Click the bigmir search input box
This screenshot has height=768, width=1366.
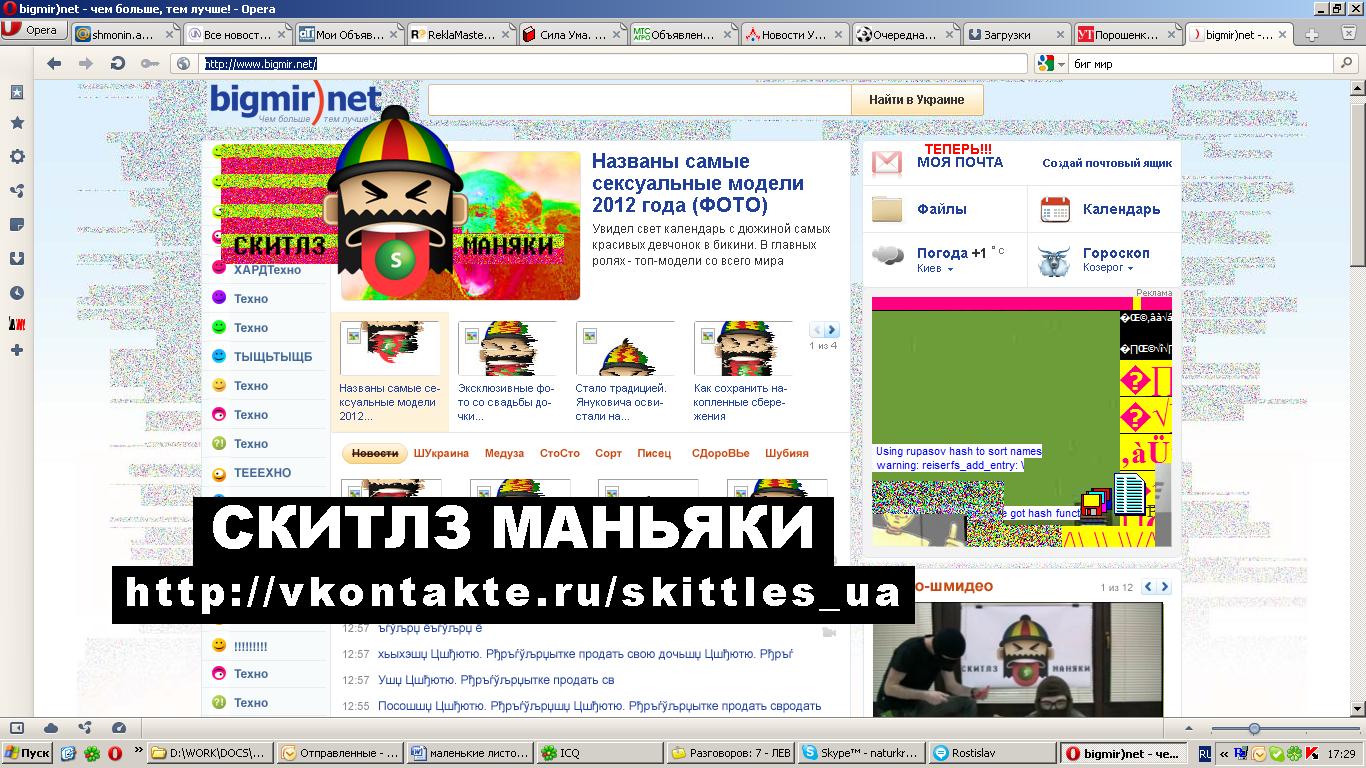pyautogui.click(x=640, y=100)
